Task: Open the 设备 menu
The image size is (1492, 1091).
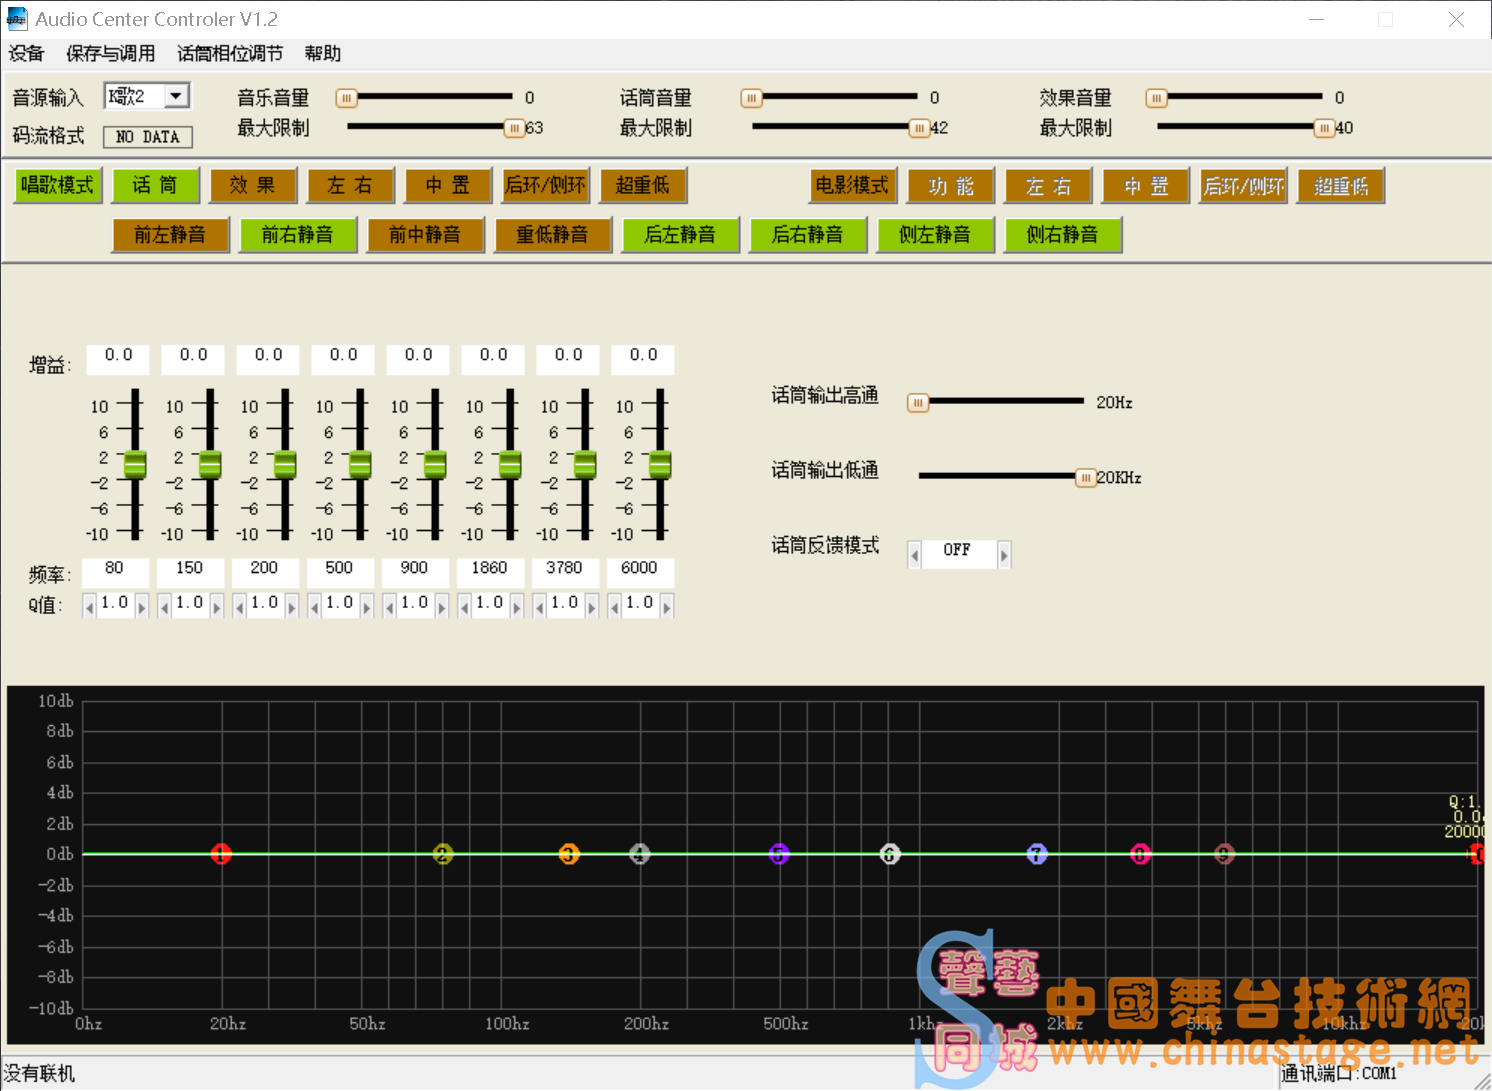Action: point(26,53)
